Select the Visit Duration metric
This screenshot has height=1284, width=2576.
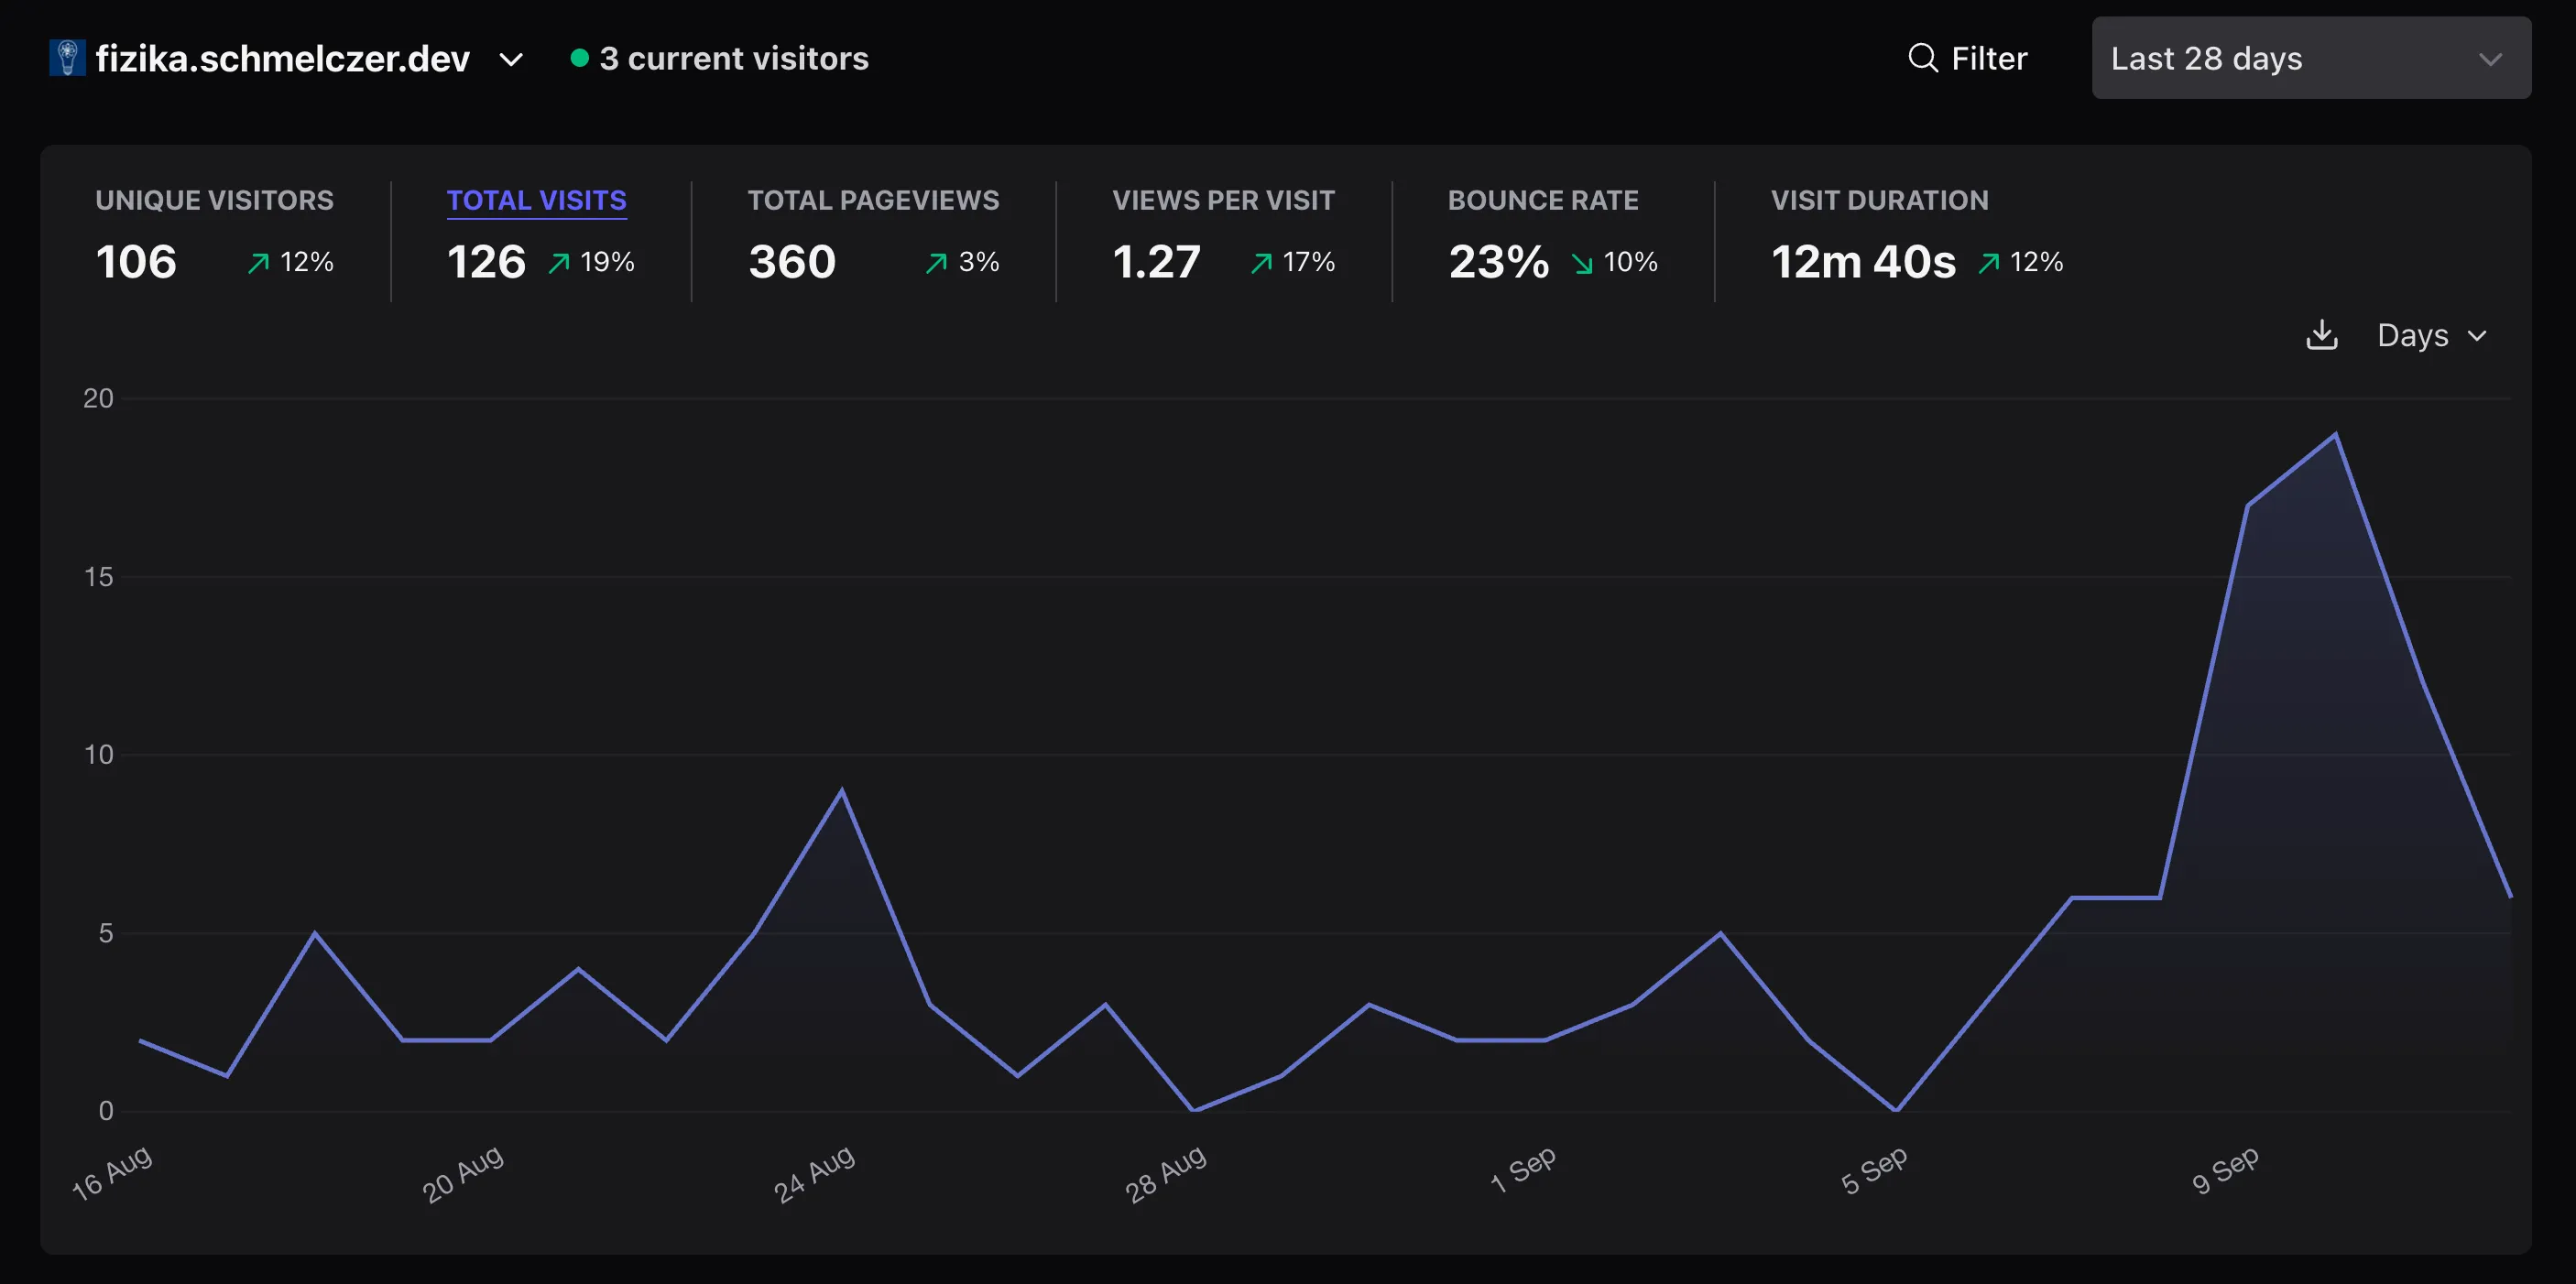(1879, 200)
